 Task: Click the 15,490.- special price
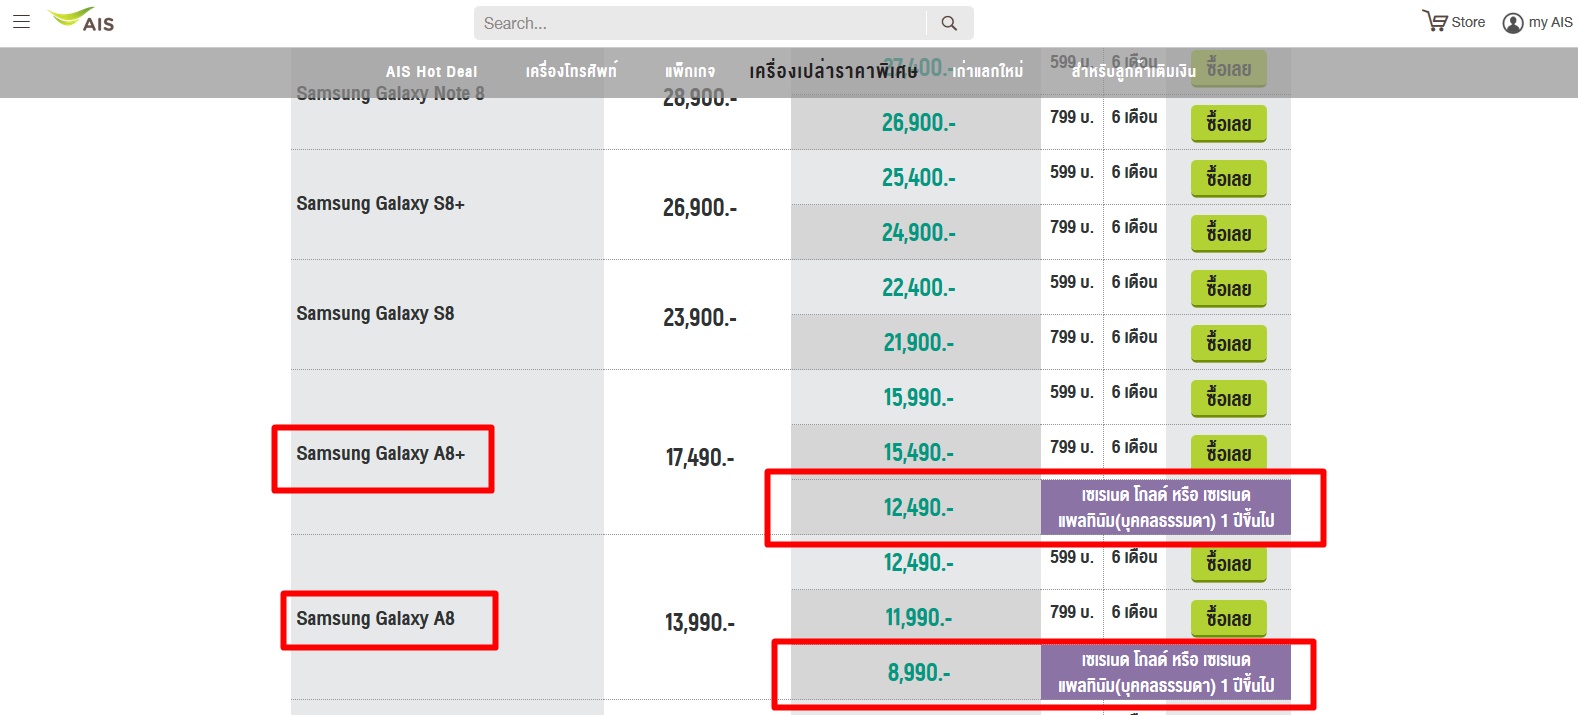(x=919, y=453)
